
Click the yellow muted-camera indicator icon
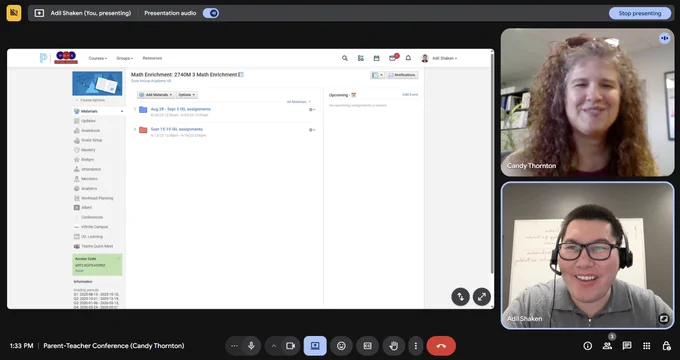click(x=14, y=13)
